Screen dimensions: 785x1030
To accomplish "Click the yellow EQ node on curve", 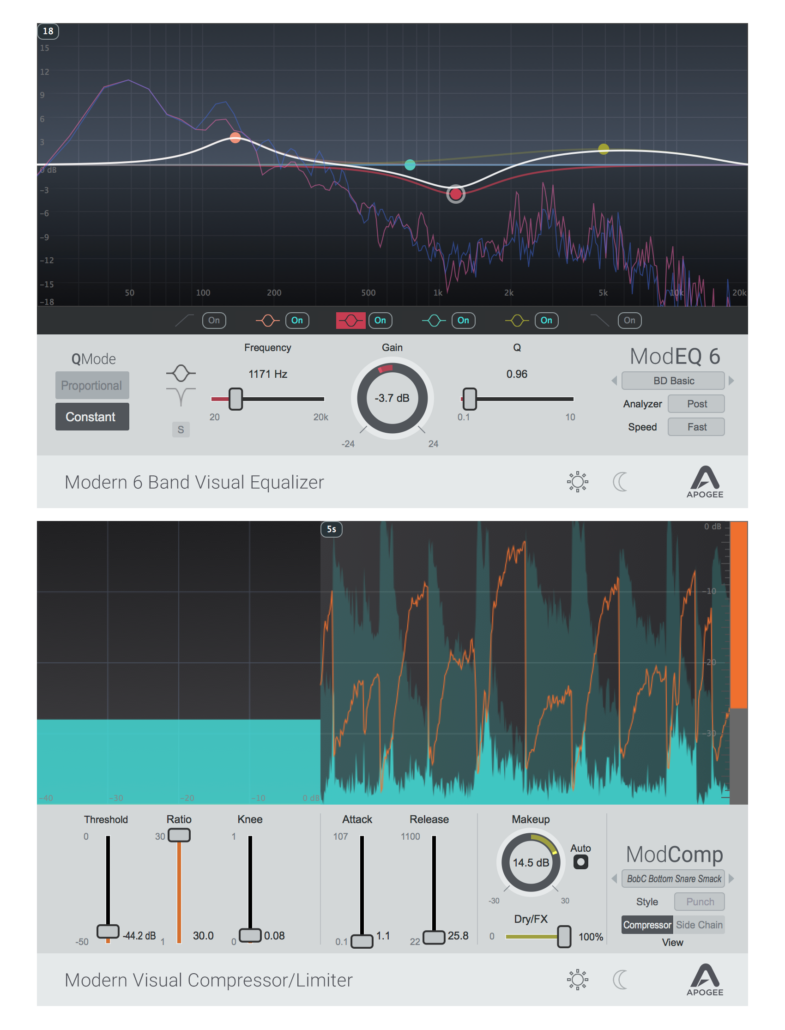I will tap(604, 150).
